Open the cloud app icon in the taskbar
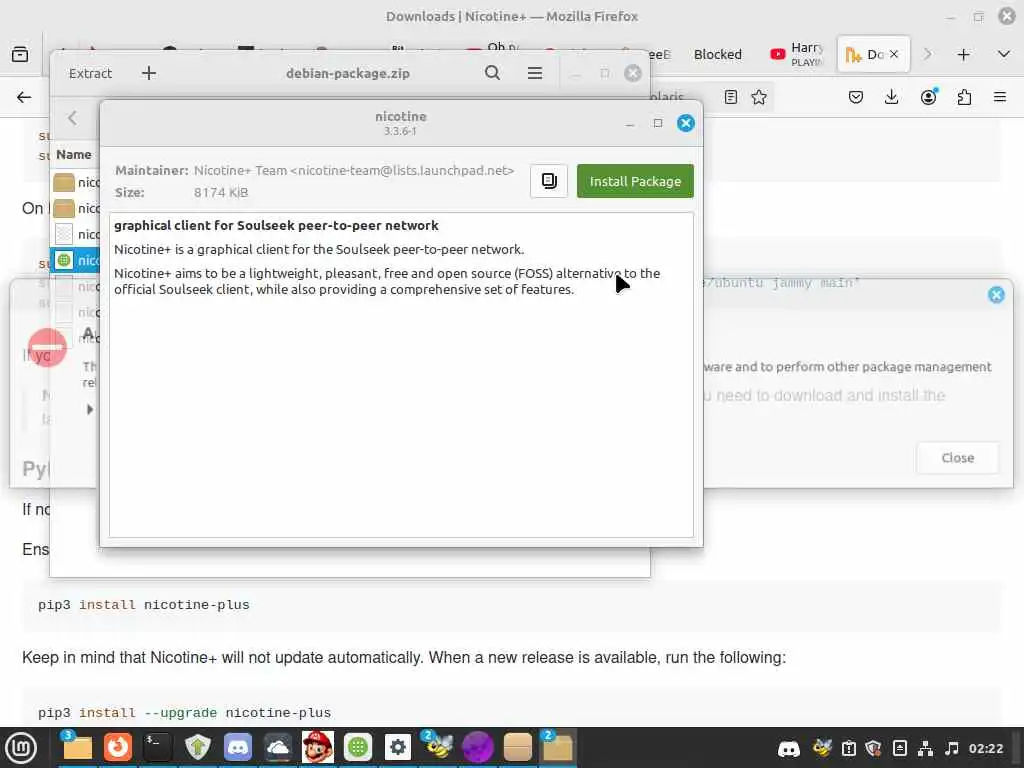Viewport: 1024px width, 768px height. tap(278, 747)
